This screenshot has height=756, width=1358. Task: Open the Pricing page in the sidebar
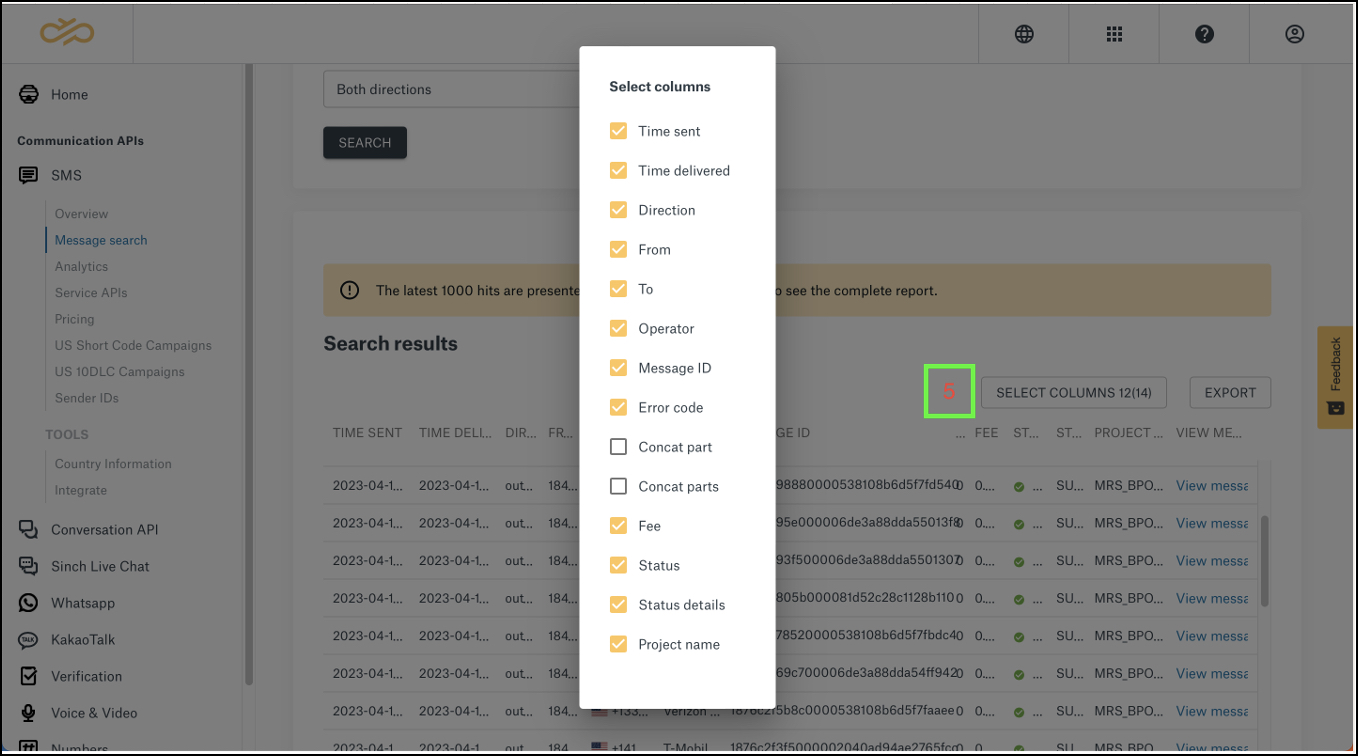pos(74,318)
